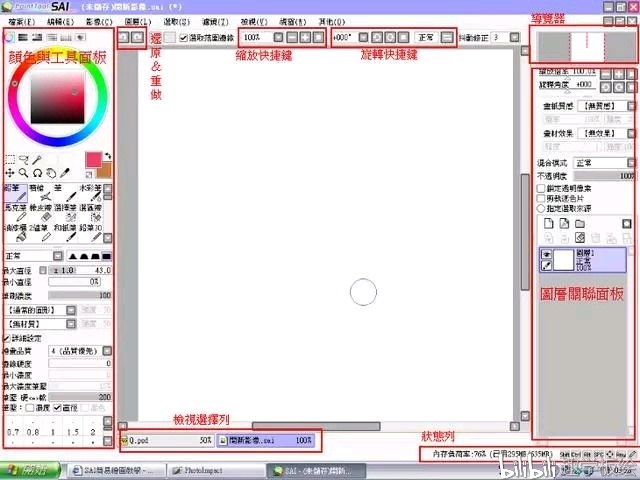640x480 pixels.
Task: Toggle 詳細設定 advanced settings checkbox
Action: coord(7,338)
